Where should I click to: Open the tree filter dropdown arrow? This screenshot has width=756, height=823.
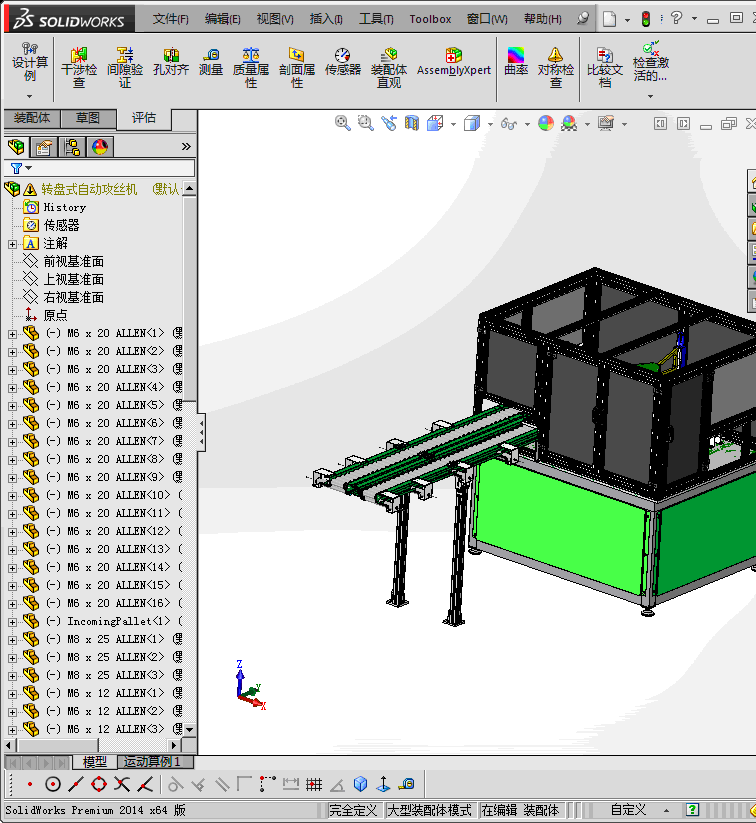(x=28, y=168)
